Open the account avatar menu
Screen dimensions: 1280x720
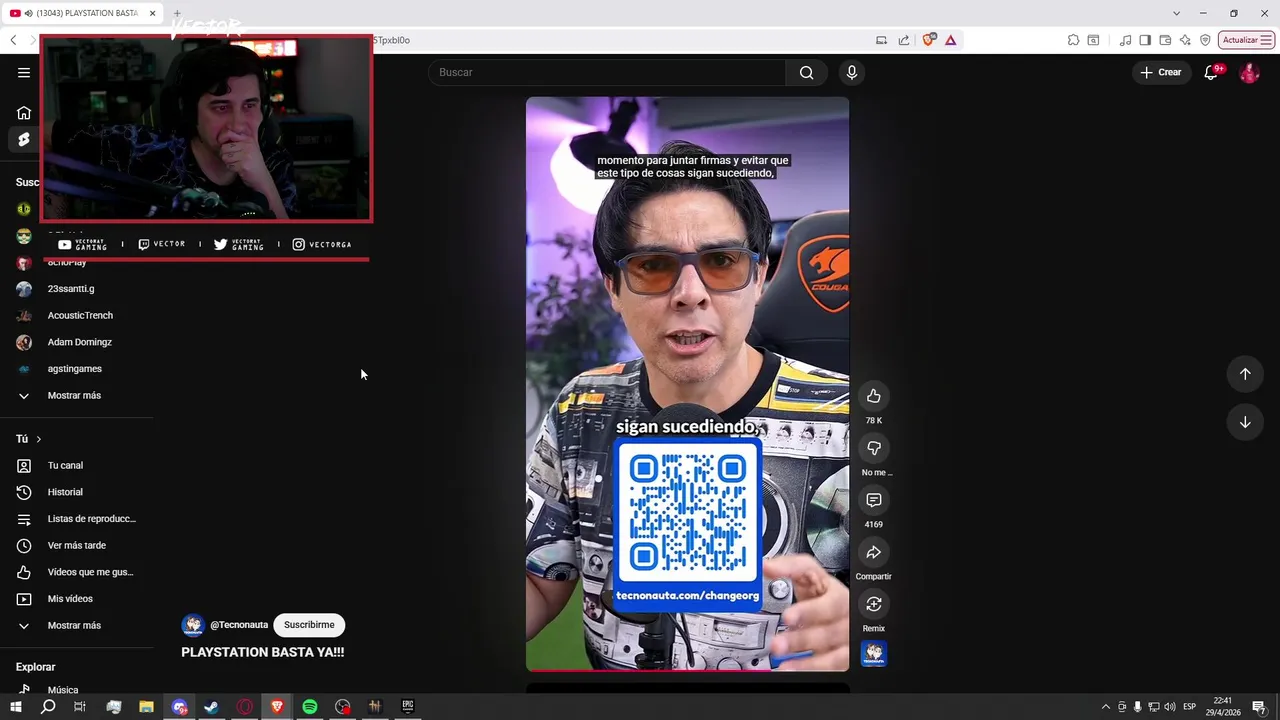pos(1249,72)
